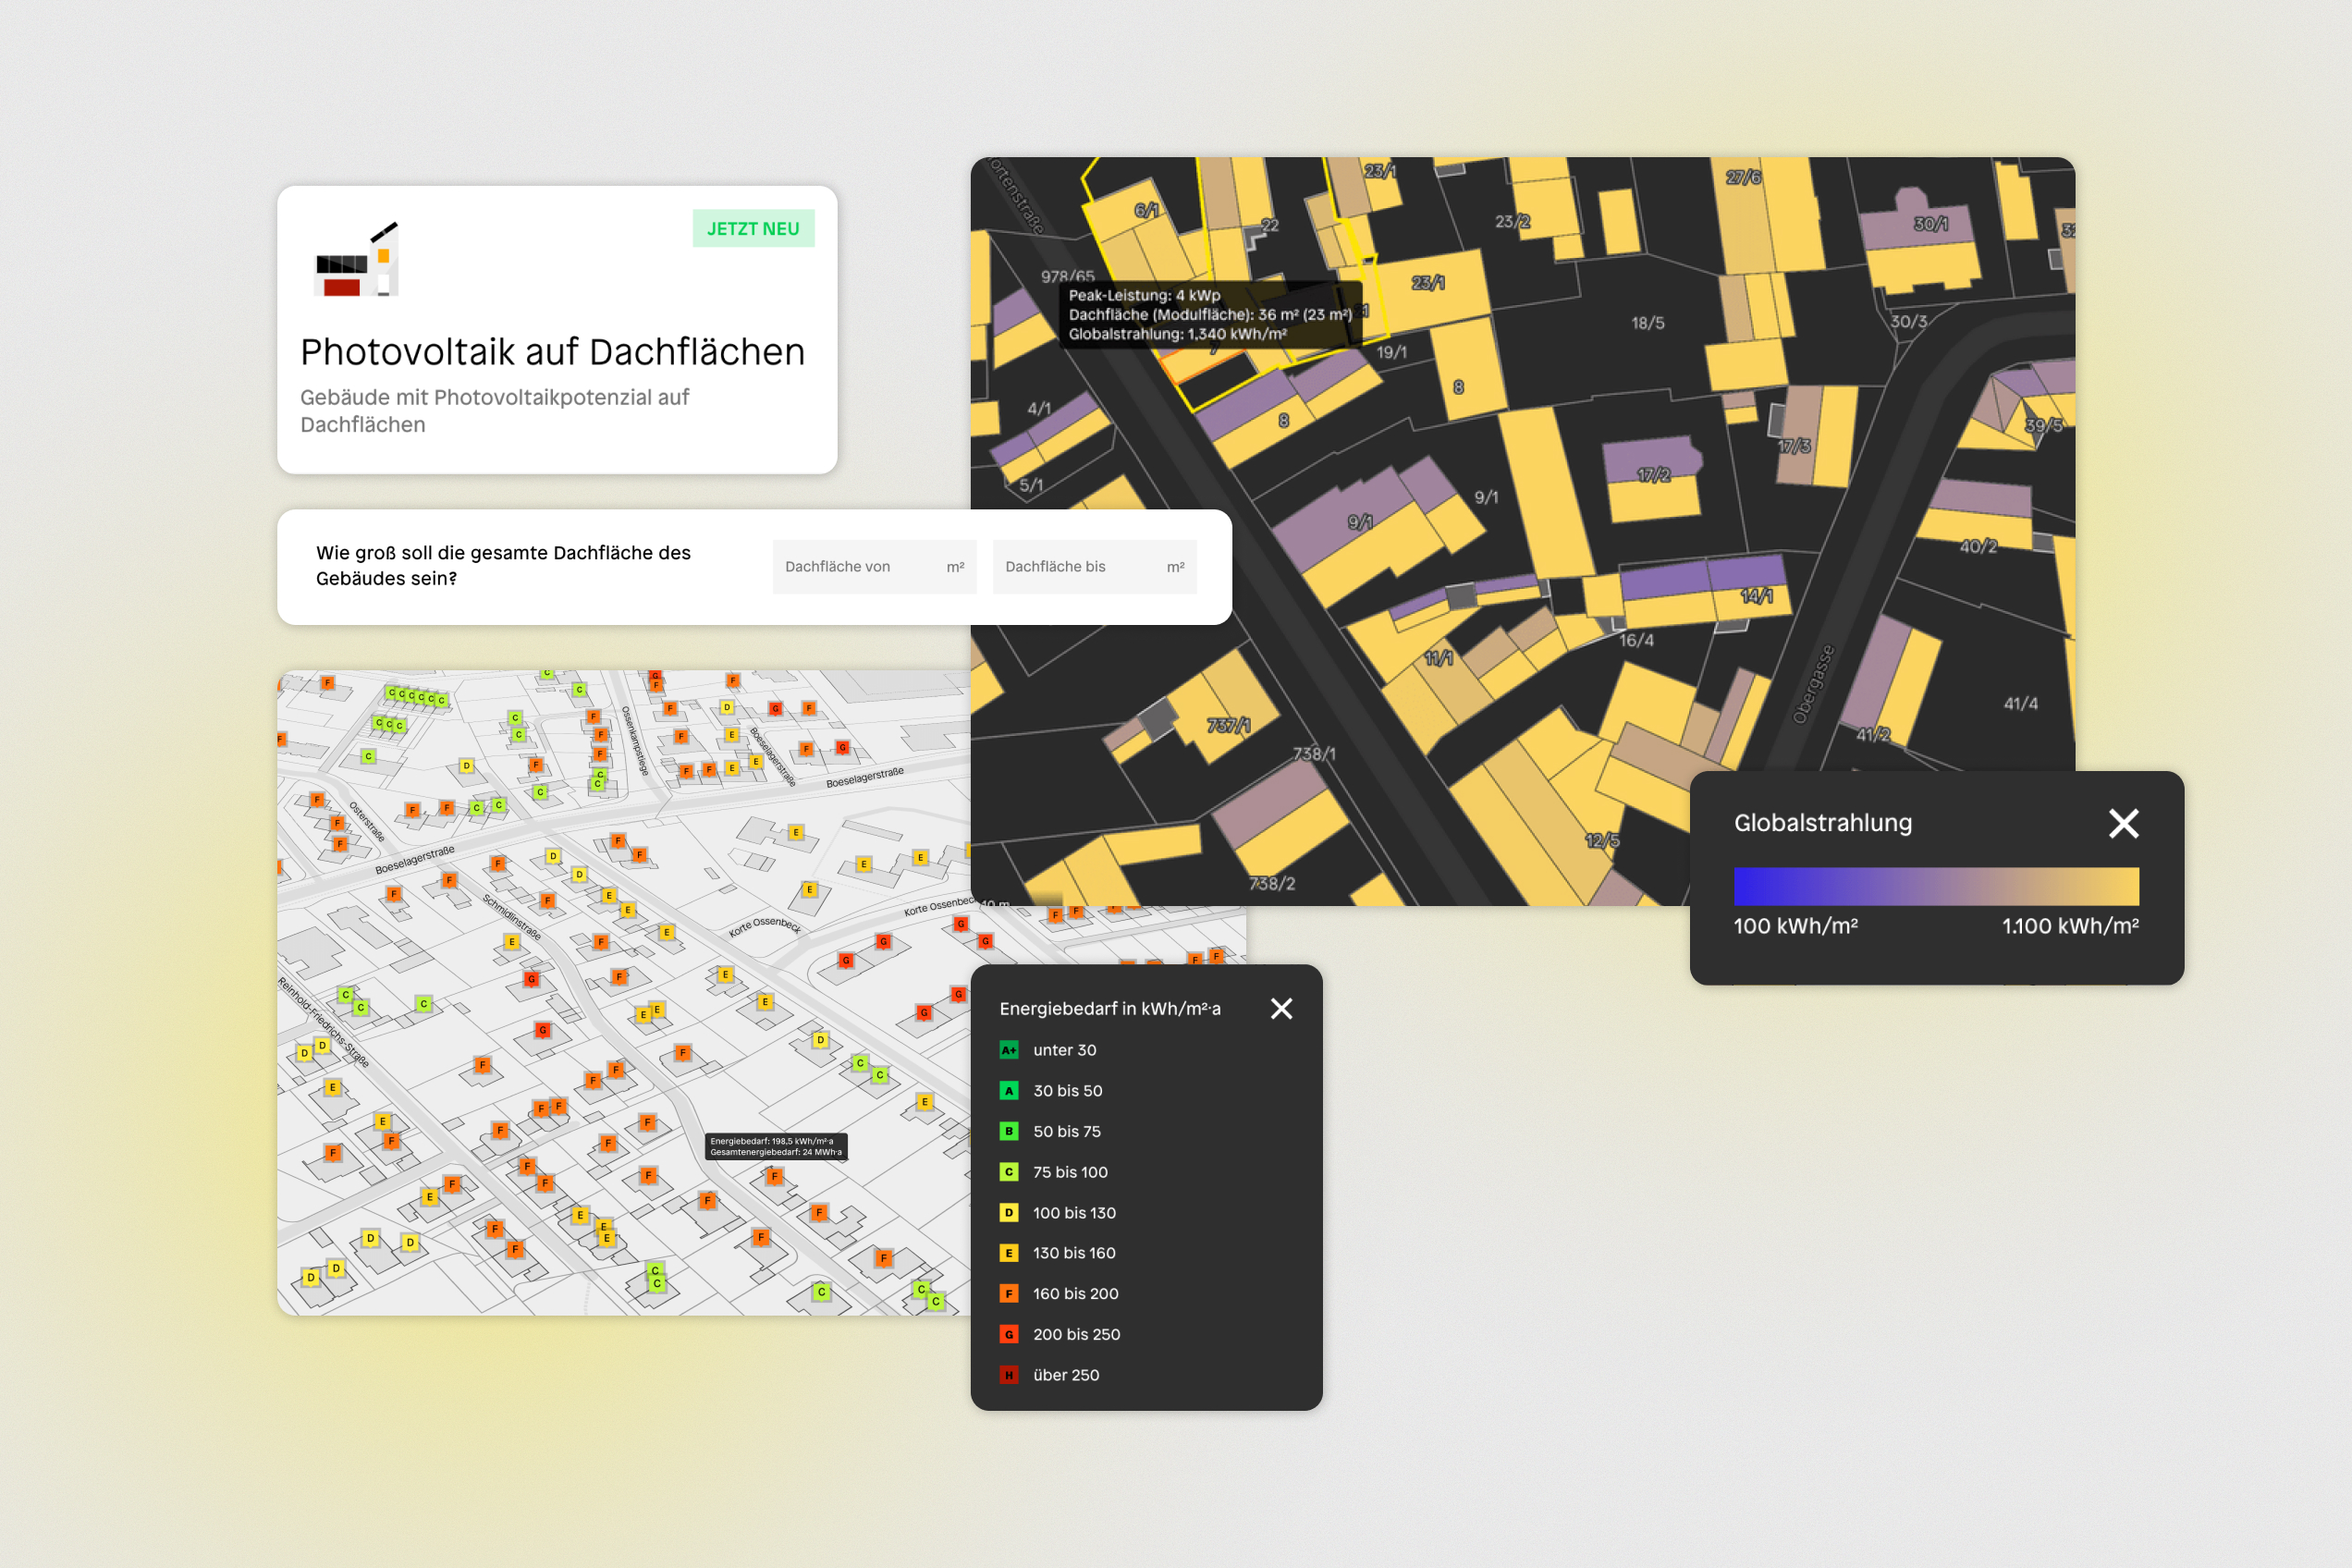
Task: Select the orange F '160 bis 200' icon
Action: pyautogui.click(x=1008, y=1294)
